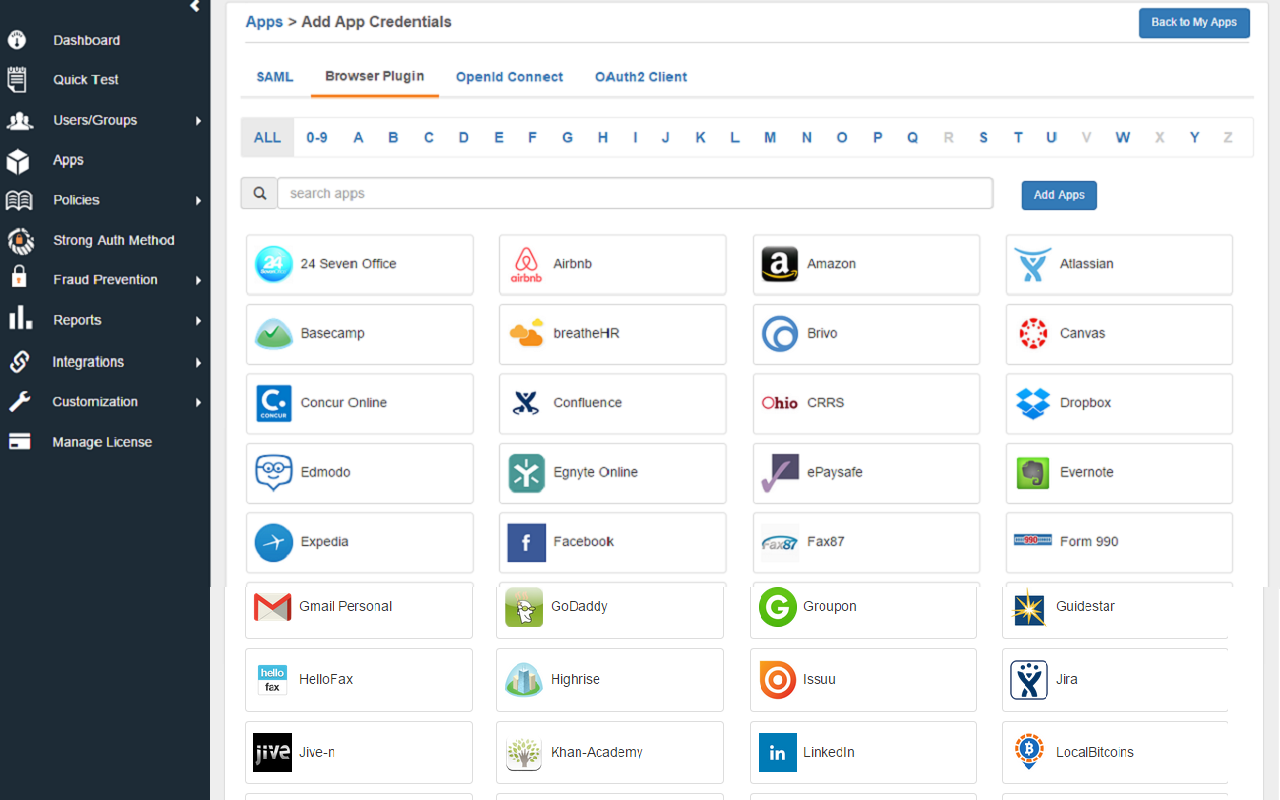Collapse the sidebar using top arrow

[x=195, y=6]
